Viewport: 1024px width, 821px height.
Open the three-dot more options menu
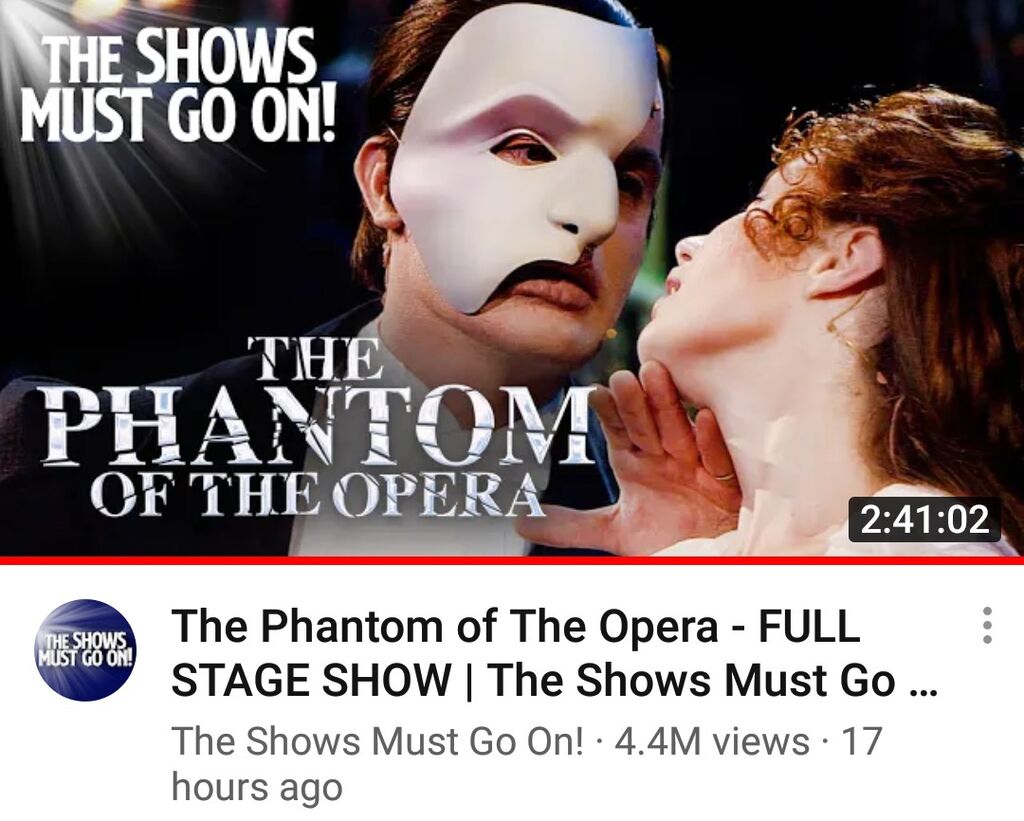987,626
